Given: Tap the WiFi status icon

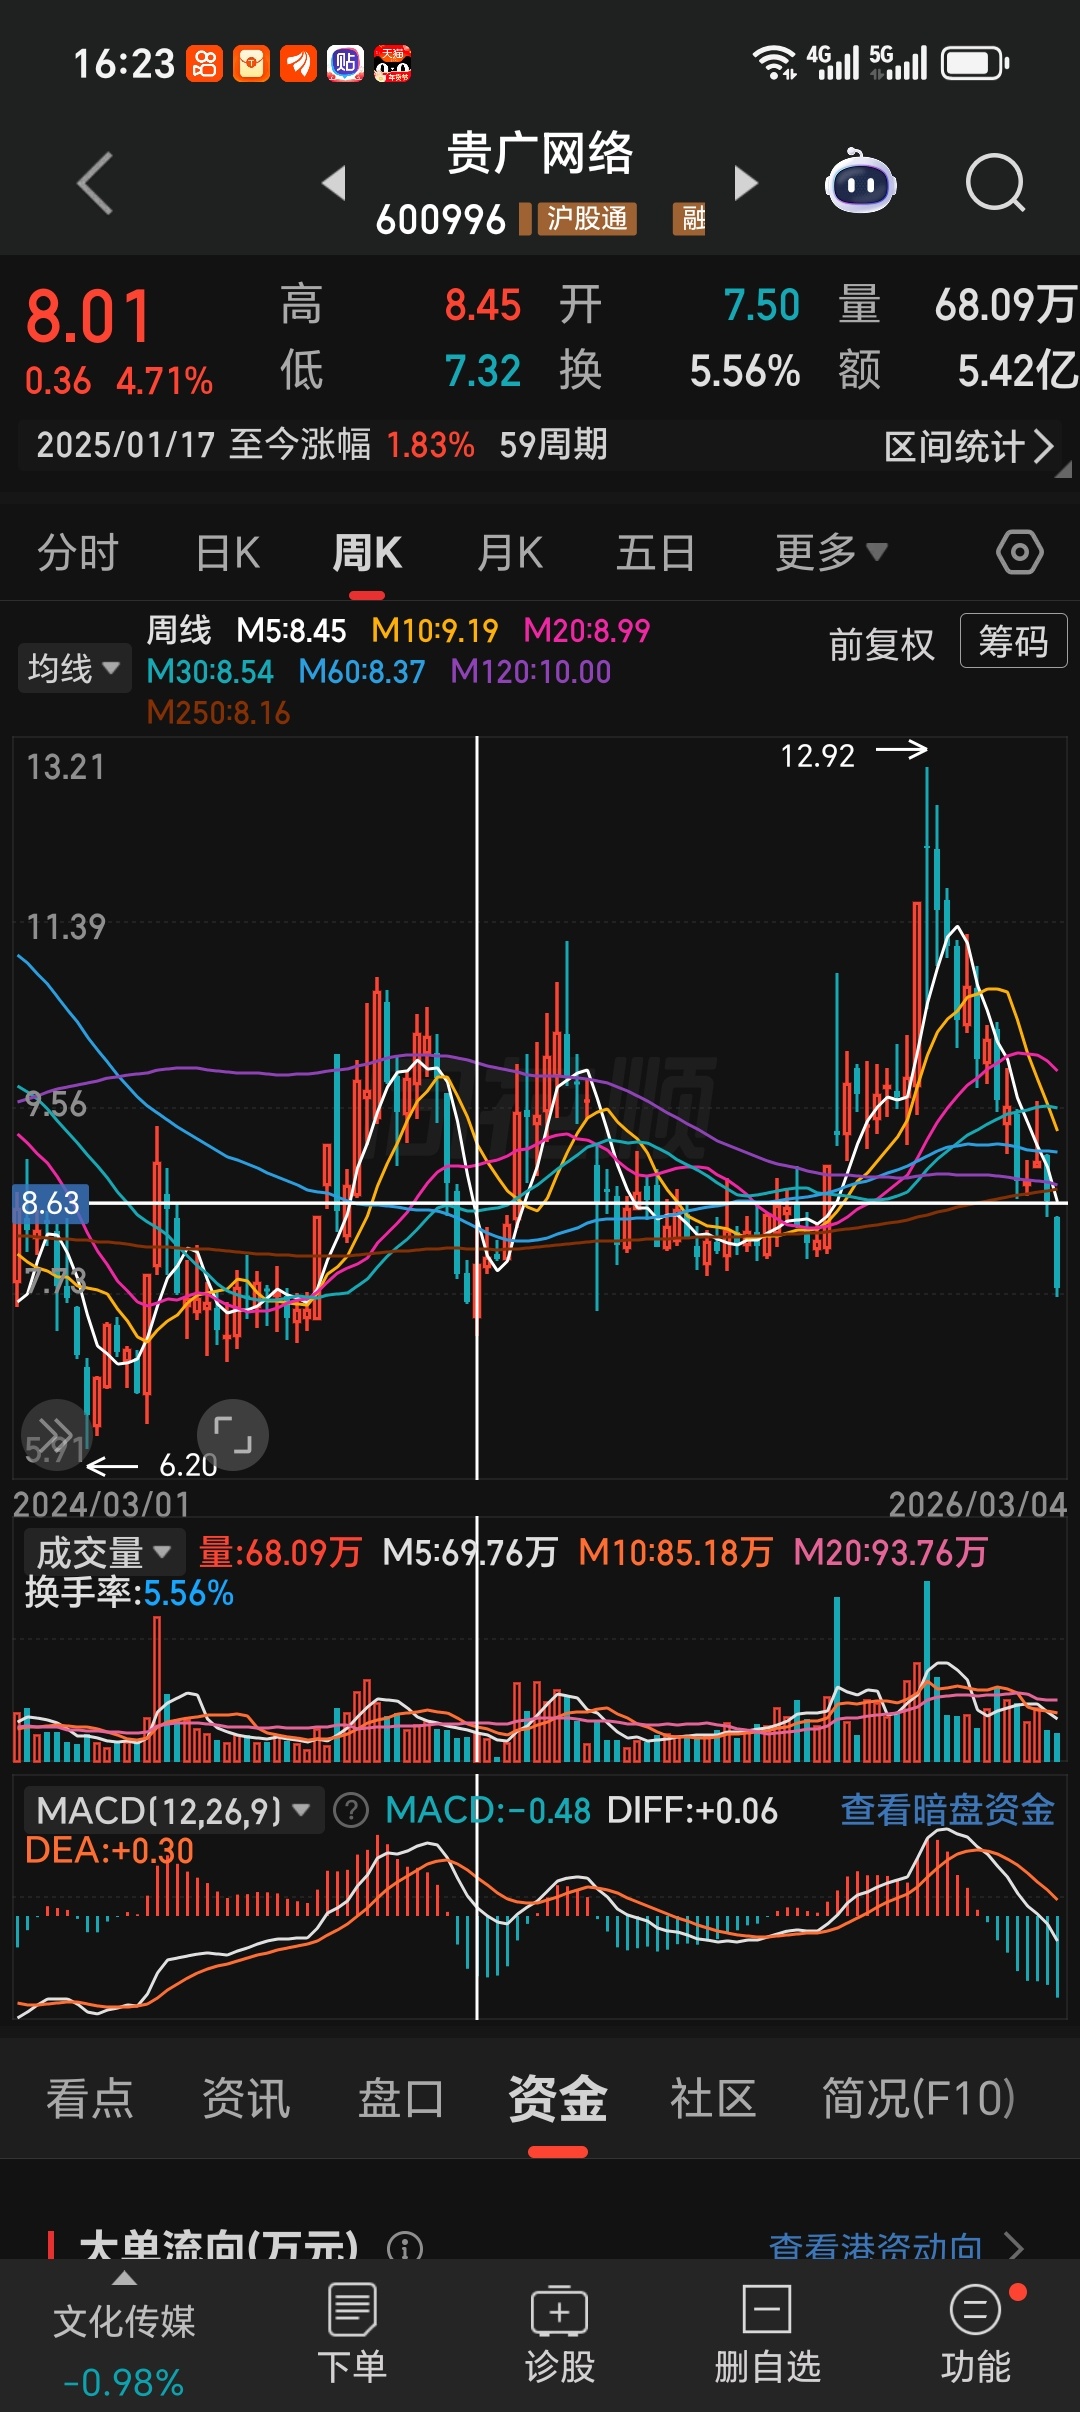Looking at the screenshot, I should [x=774, y=63].
